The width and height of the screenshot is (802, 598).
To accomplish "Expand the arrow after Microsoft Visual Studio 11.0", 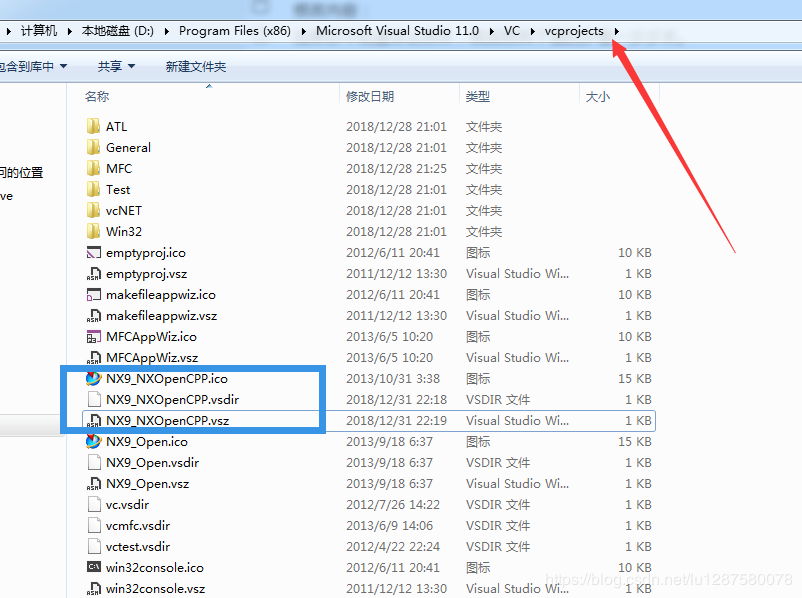I will point(491,31).
